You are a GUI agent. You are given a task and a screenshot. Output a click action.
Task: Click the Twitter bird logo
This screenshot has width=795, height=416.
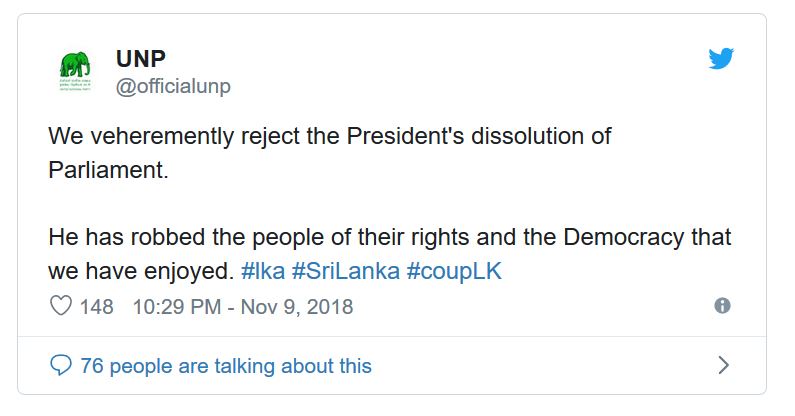721,59
